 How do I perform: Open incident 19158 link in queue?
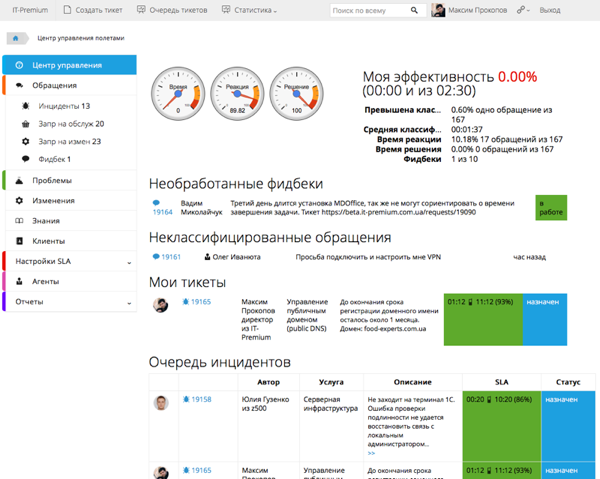pos(201,399)
